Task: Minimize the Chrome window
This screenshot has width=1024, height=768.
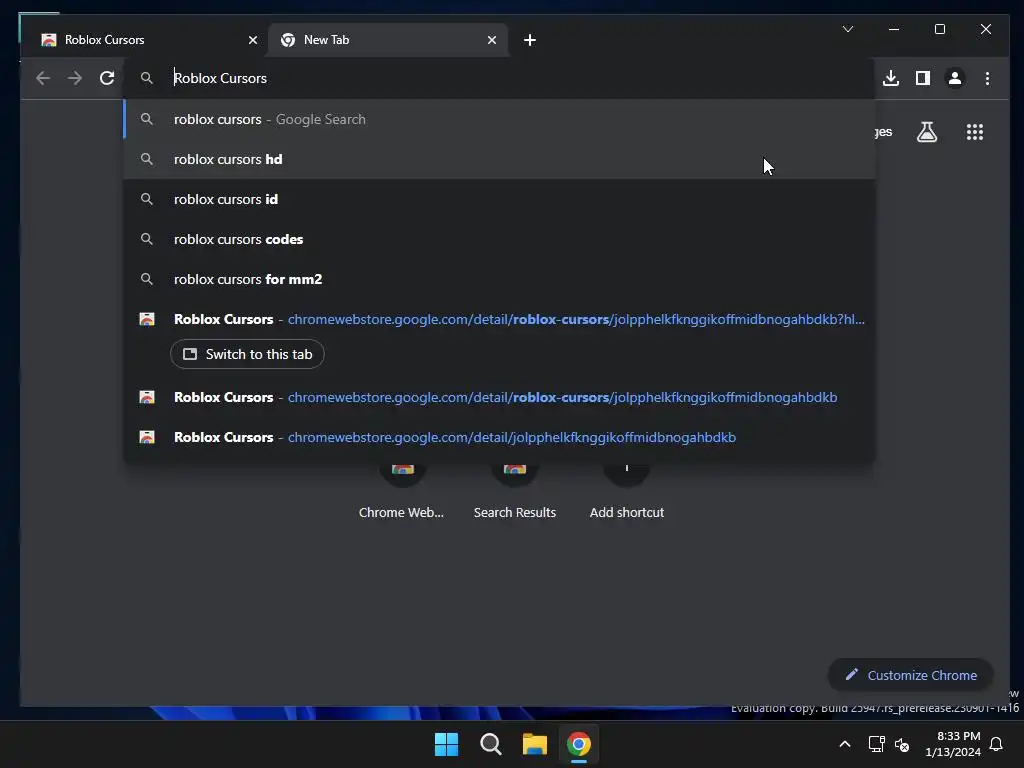Action: (894, 29)
